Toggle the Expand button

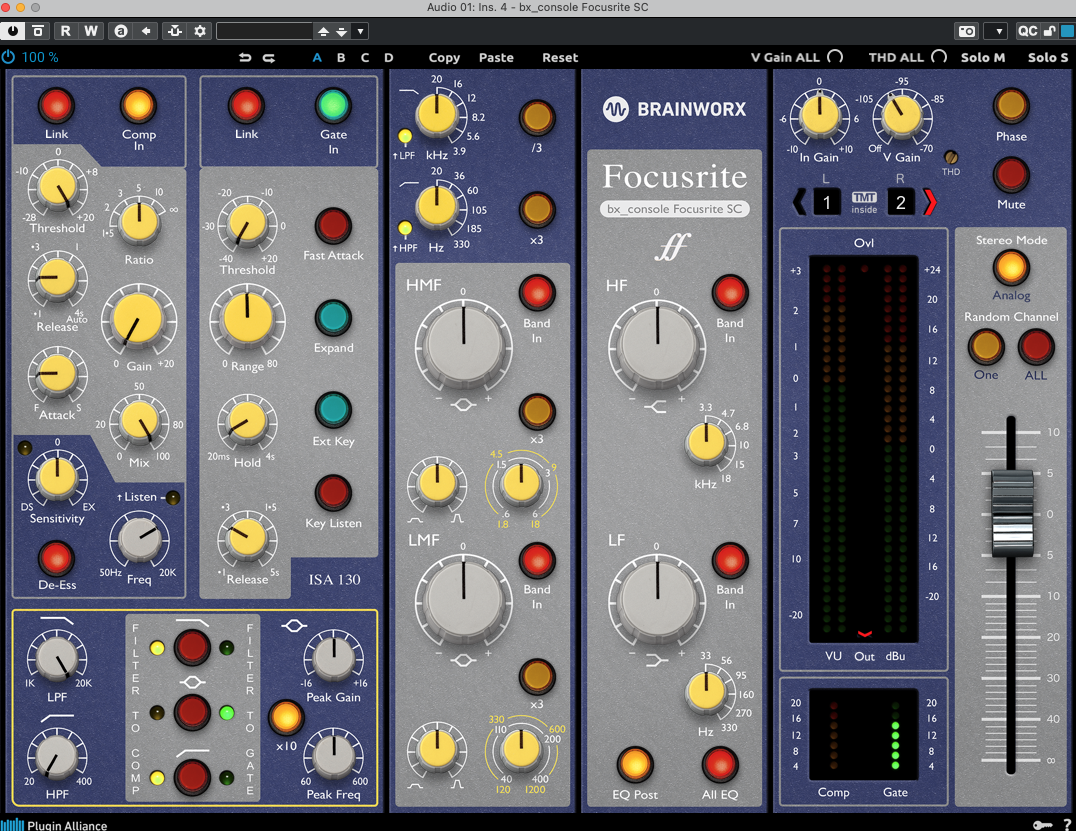(333, 318)
